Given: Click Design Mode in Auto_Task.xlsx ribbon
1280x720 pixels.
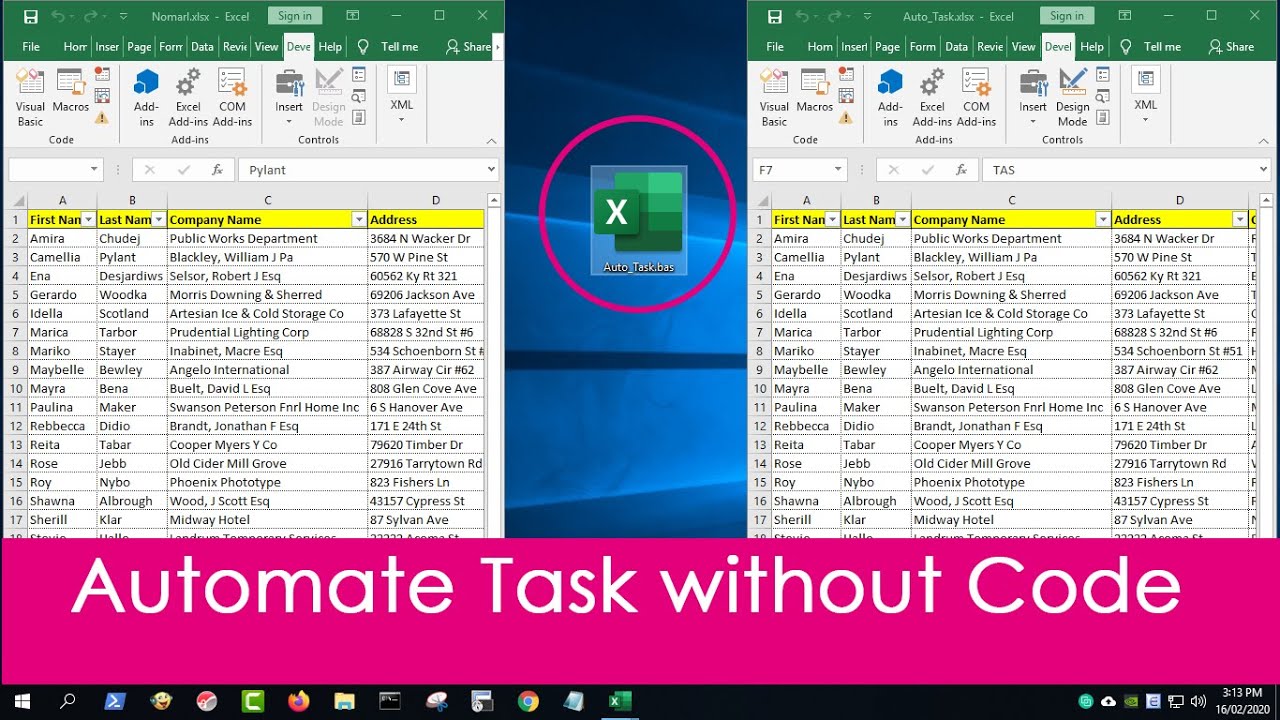Looking at the screenshot, I should [1073, 98].
